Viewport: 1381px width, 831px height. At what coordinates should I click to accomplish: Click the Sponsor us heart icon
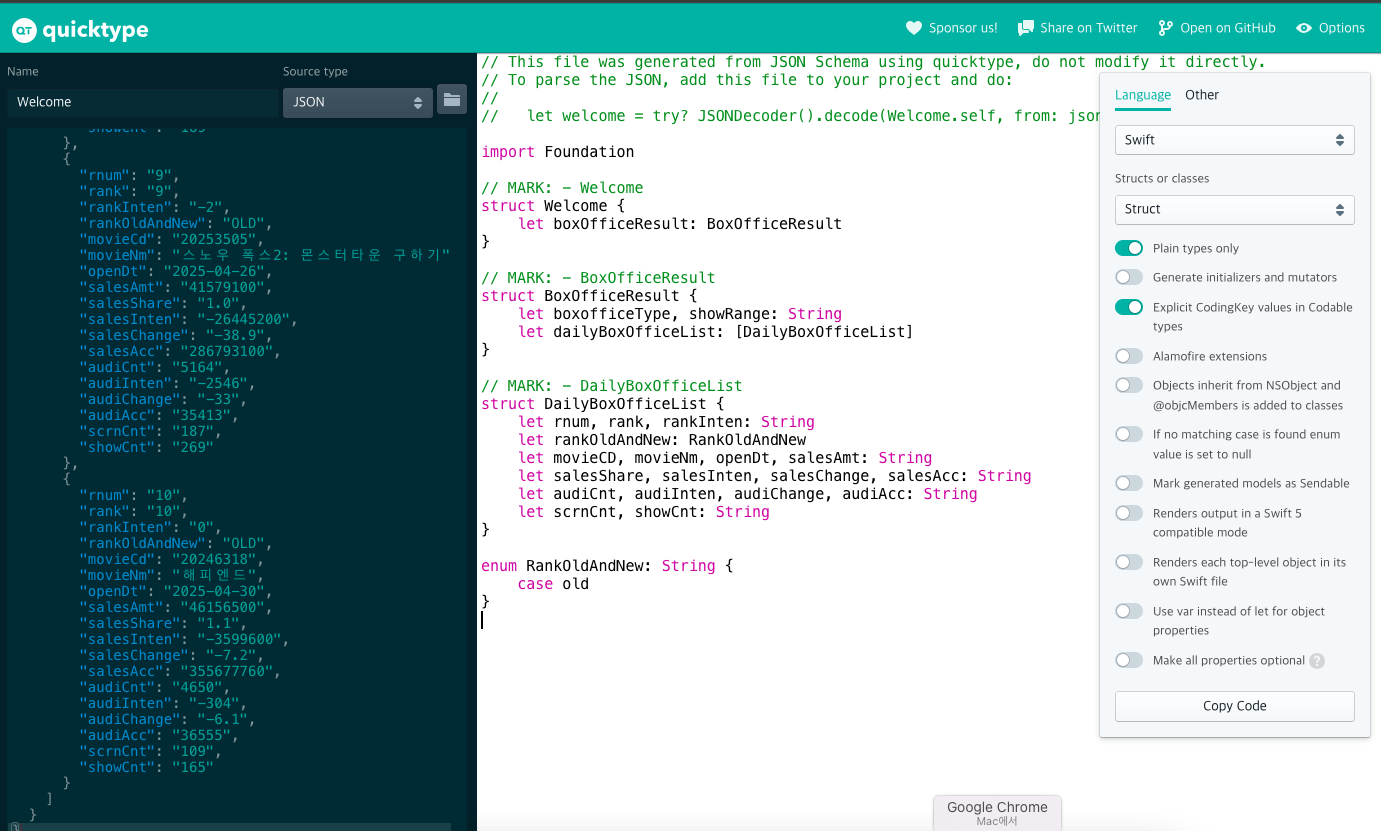click(913, 28)
